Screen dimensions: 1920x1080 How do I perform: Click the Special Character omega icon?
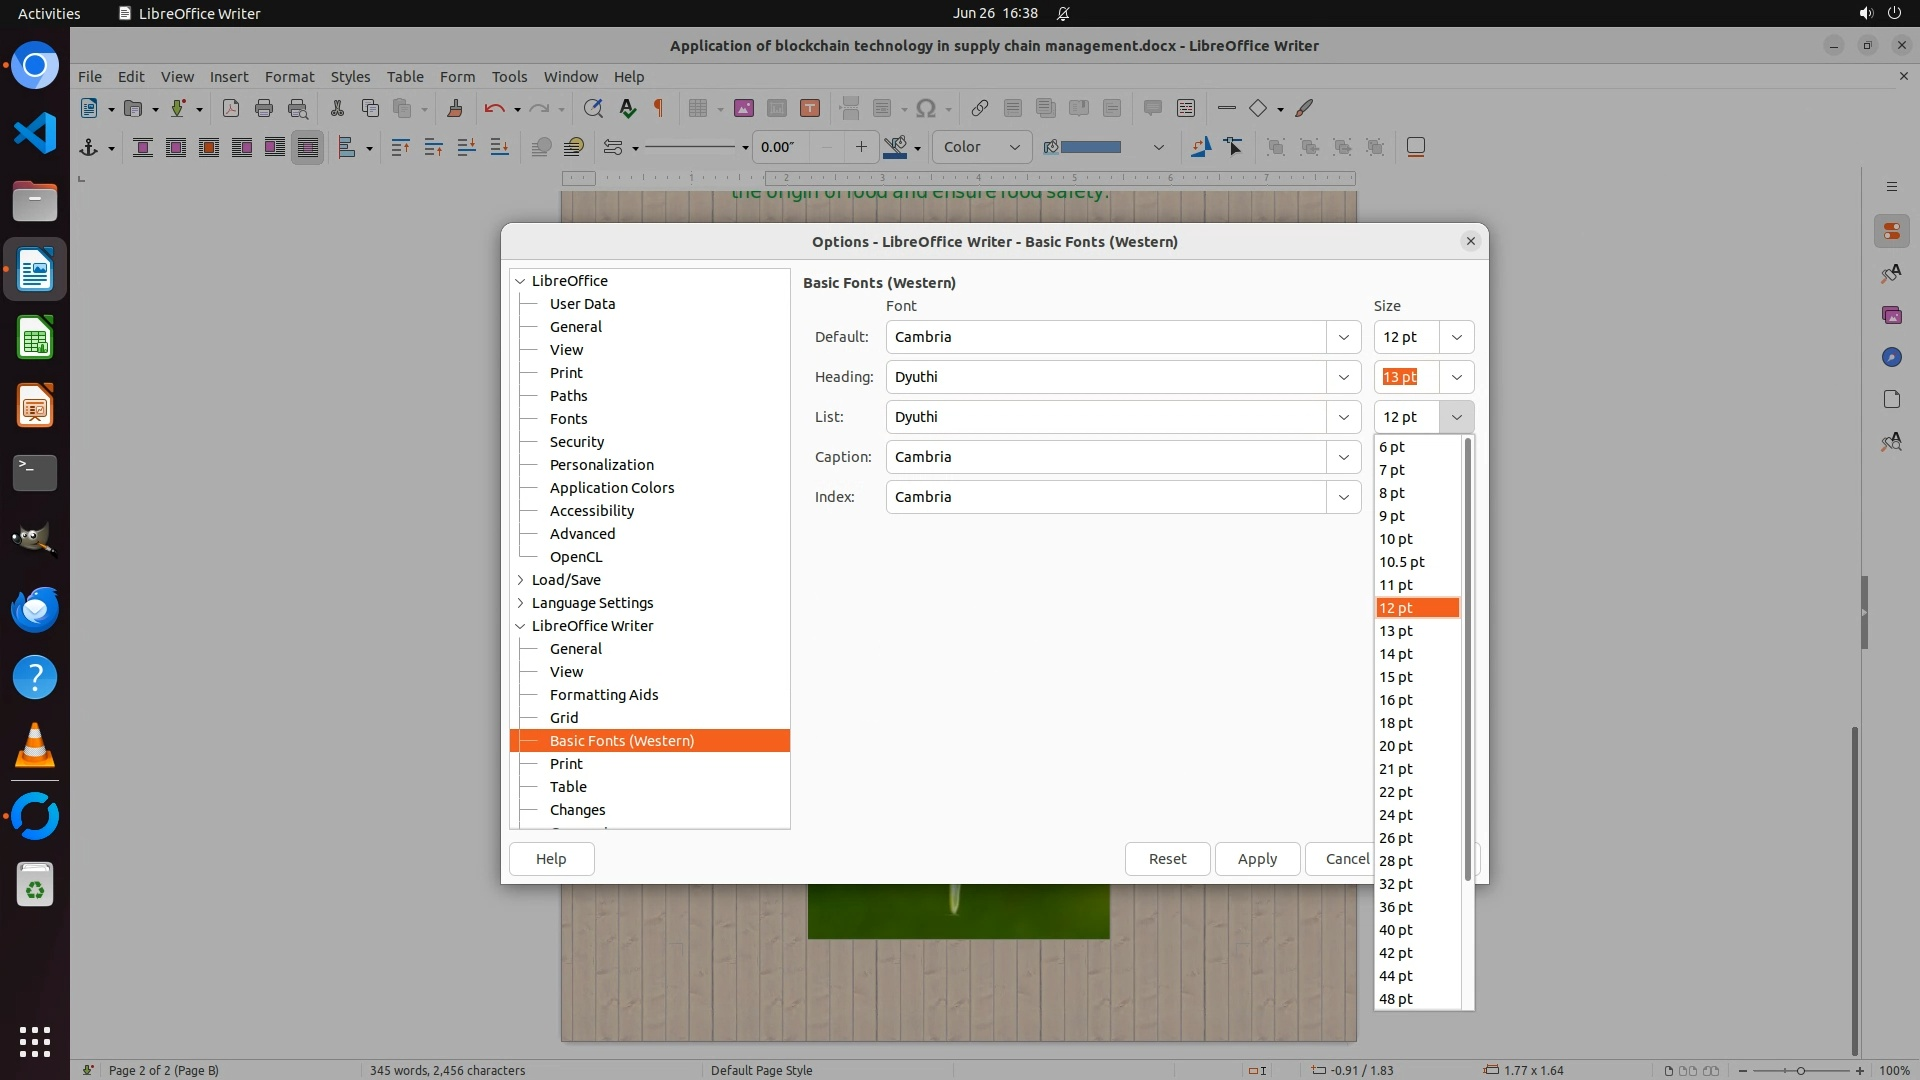926,108
